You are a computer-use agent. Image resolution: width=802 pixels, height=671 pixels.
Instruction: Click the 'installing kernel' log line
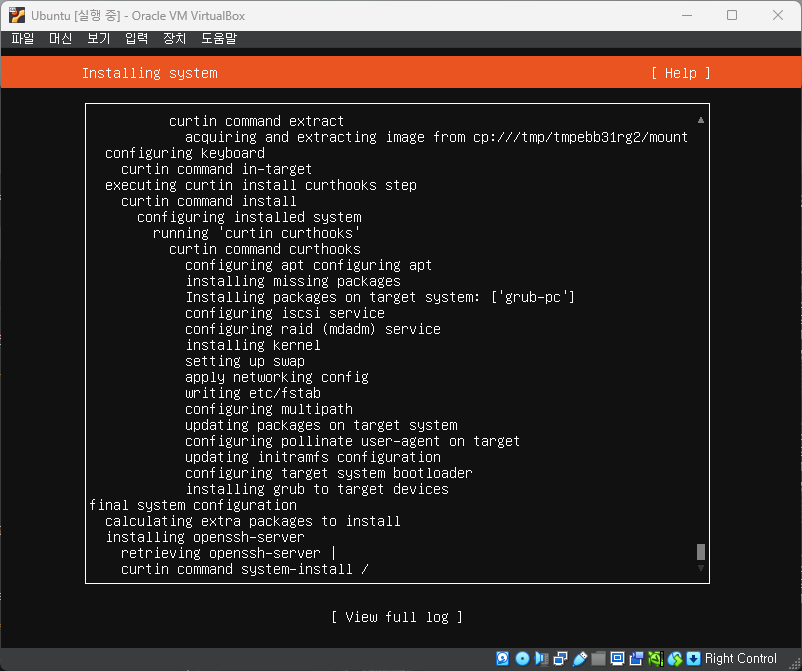(253, 345)
